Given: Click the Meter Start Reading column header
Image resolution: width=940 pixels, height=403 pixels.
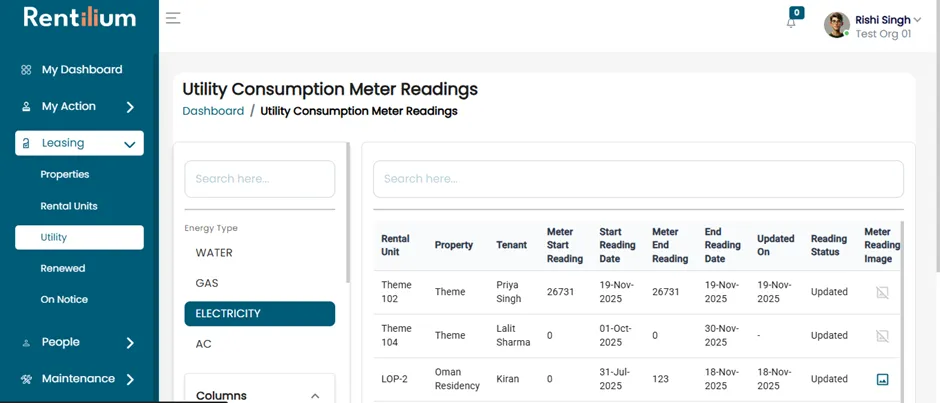Looking at the screenshot, I should (565, 245).
